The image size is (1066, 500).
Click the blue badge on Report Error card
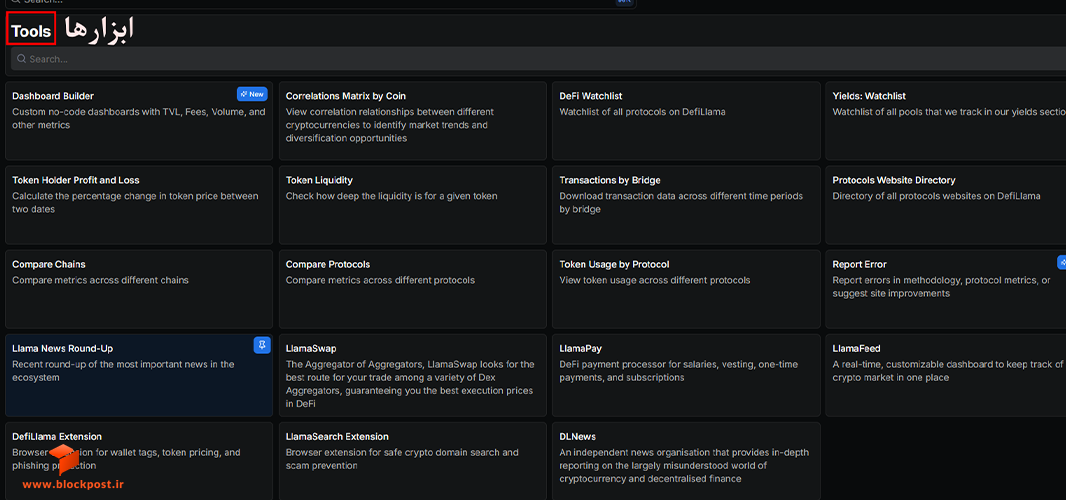[x=1061, y=262]
